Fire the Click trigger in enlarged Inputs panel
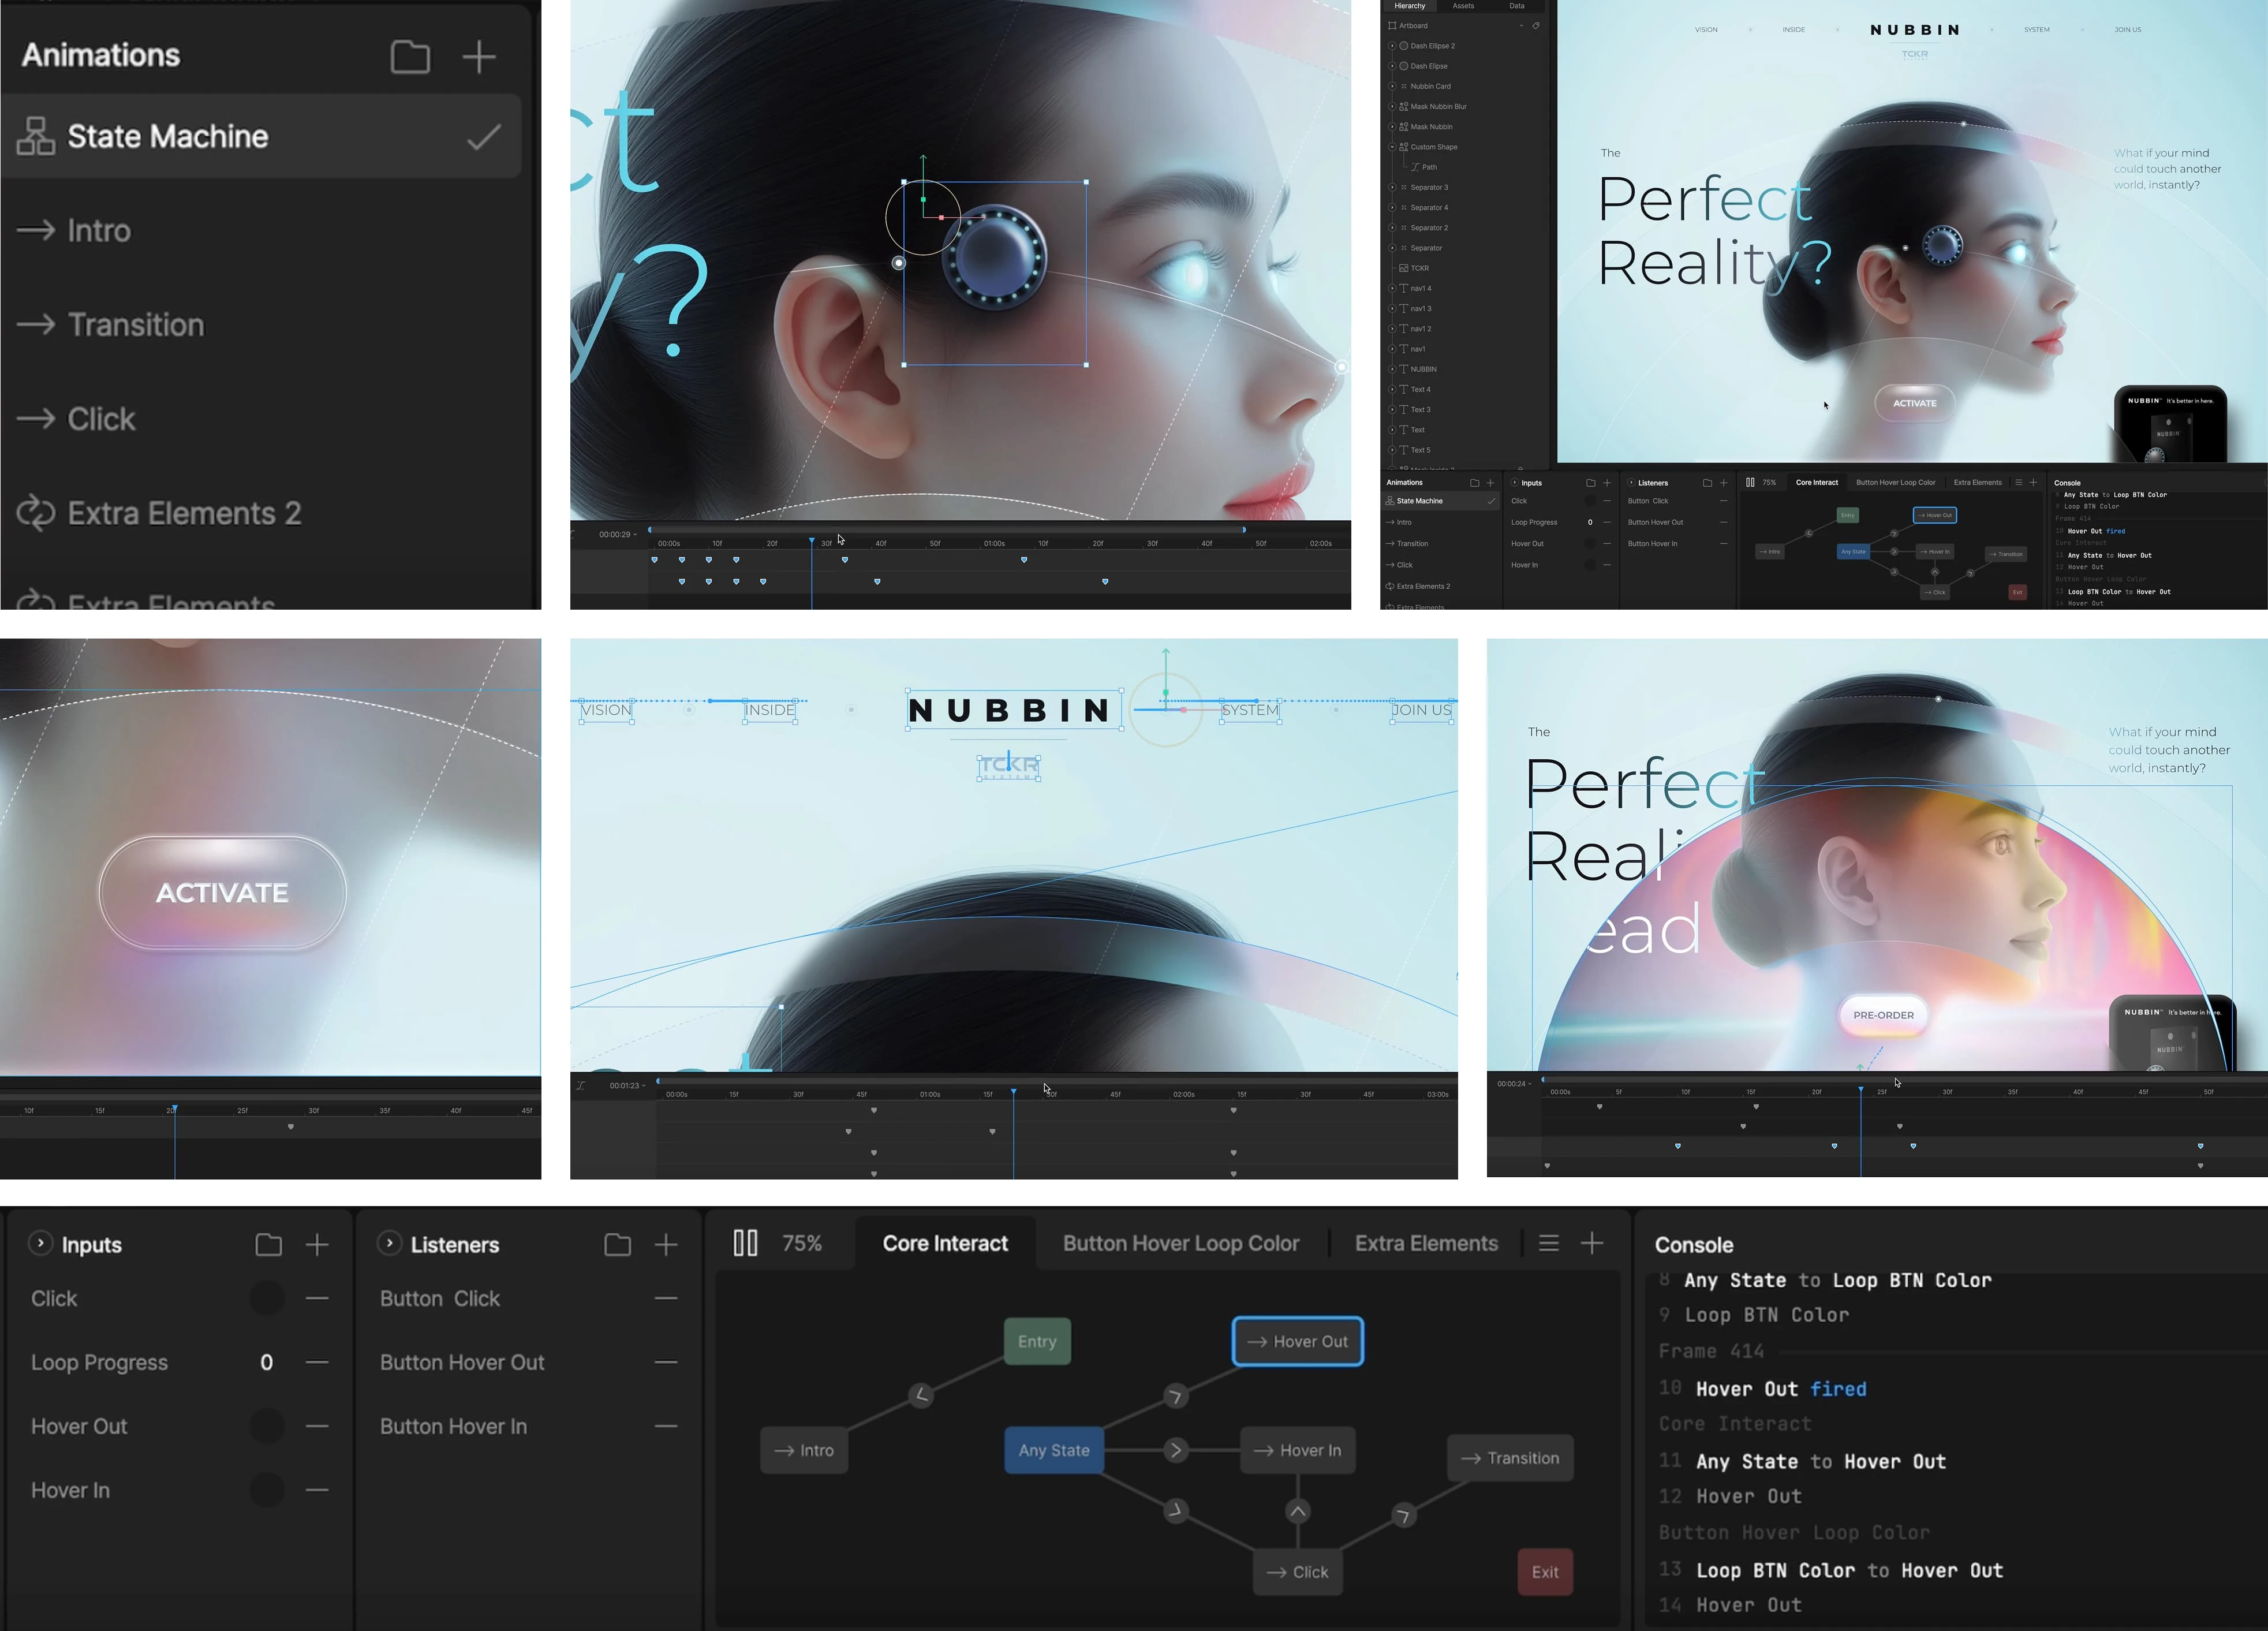Viewport: 2268px width, 1631px height. pyautogui.click(x=267, y=1298)
